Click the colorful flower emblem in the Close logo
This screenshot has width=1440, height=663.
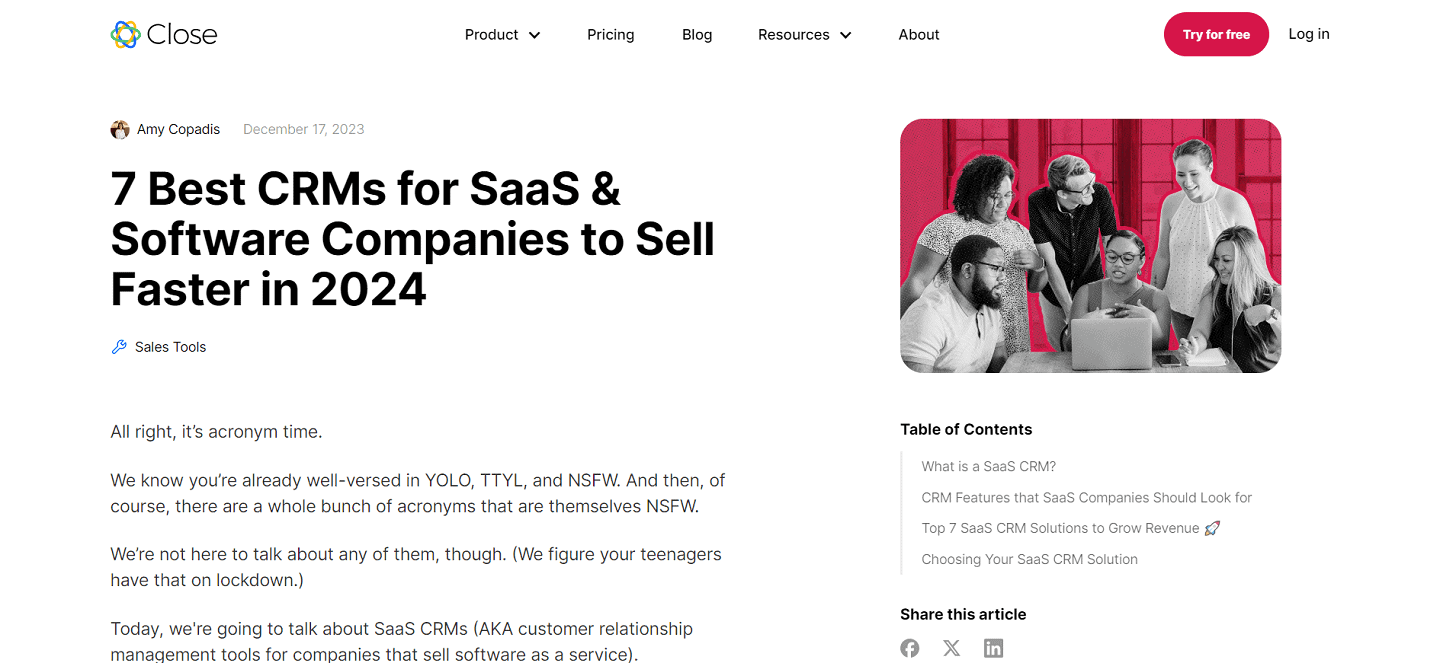(x=126, y=33)
